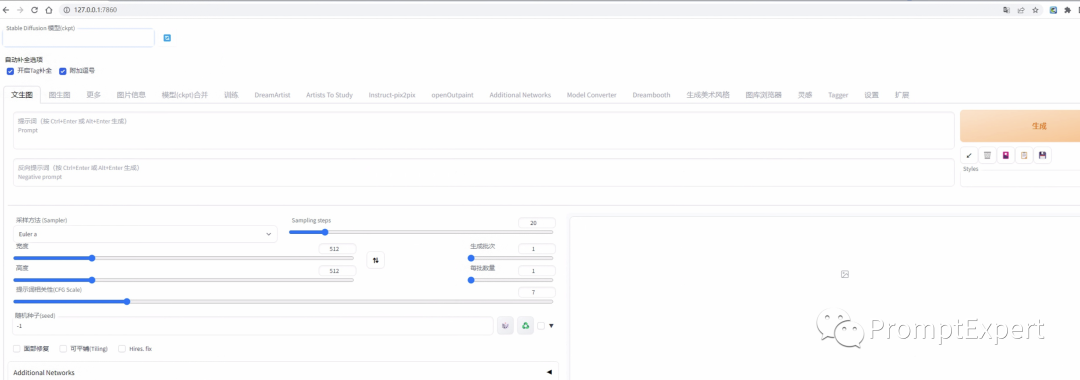Click the 每批数量 slider
Image resolution: width=1080 pixels, height=380 pixels.
(510, 280)
